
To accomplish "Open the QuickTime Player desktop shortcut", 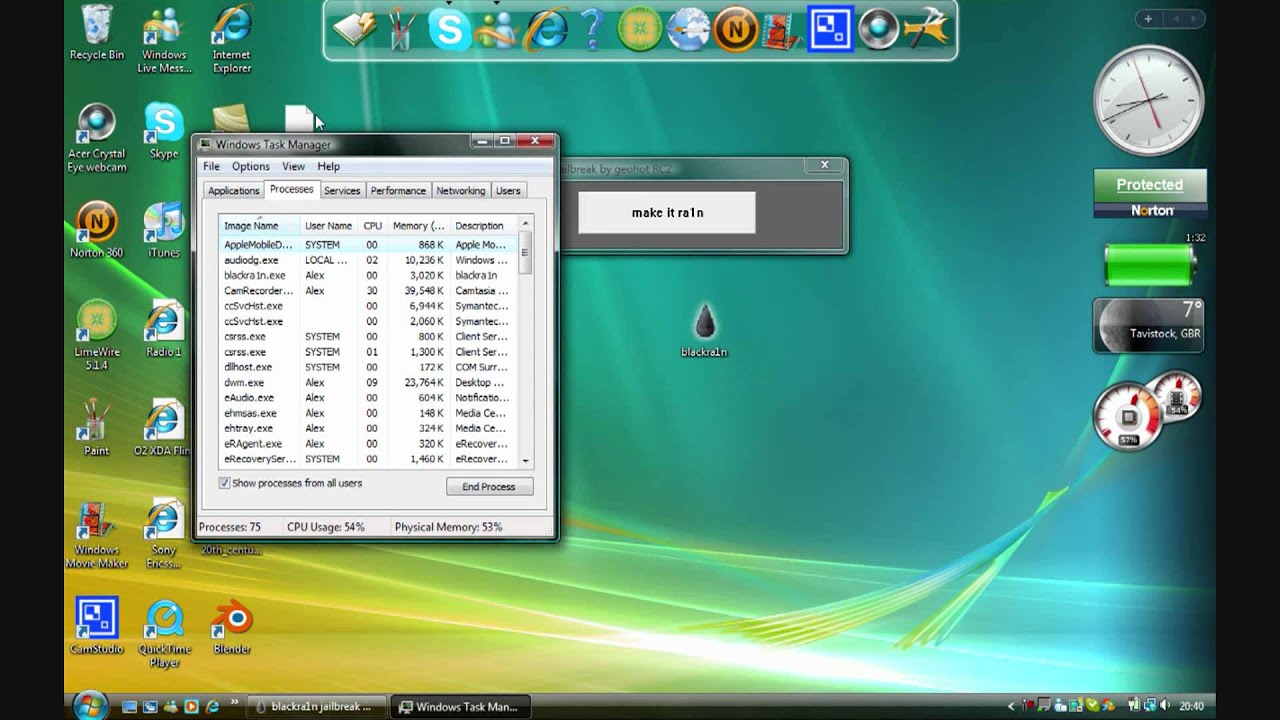I will 164,632.
